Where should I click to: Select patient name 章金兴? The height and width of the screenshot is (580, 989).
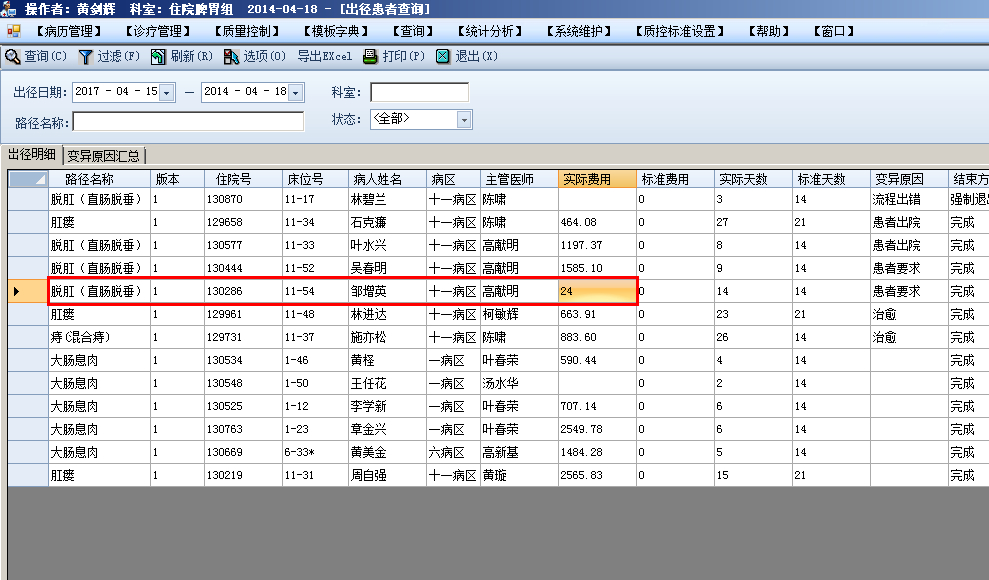pyautogui.click(x=368, y=429)
